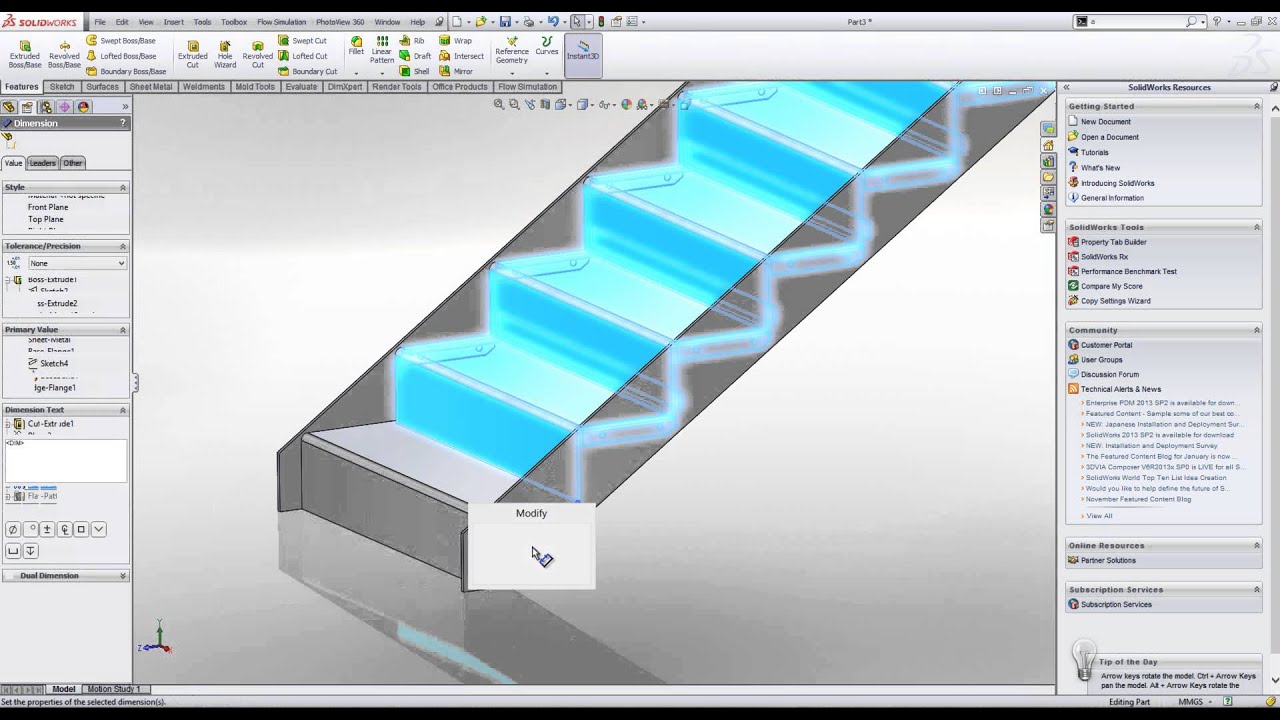Choose Swept Boss/Base feature

coord(121,41)
